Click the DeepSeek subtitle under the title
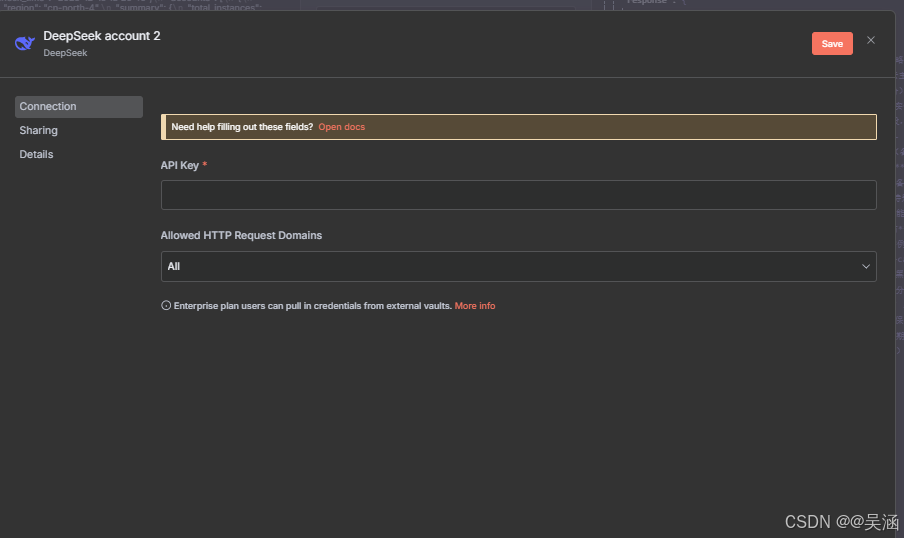 (x=65, y=53)
